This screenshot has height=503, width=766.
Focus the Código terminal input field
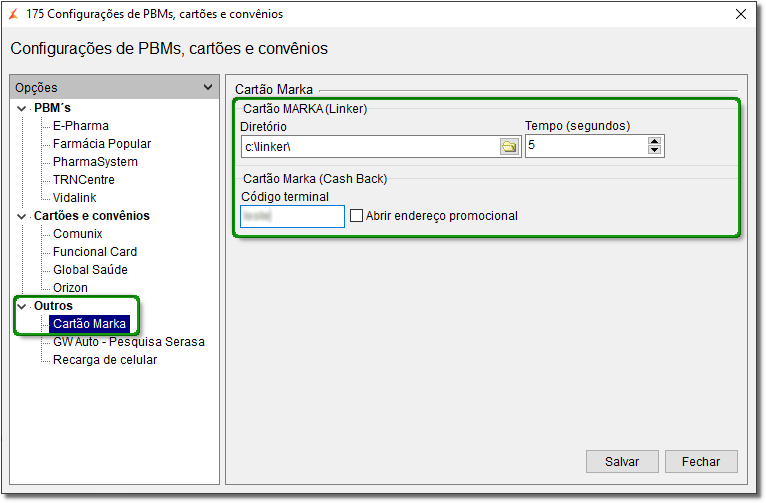coord(292,216)
